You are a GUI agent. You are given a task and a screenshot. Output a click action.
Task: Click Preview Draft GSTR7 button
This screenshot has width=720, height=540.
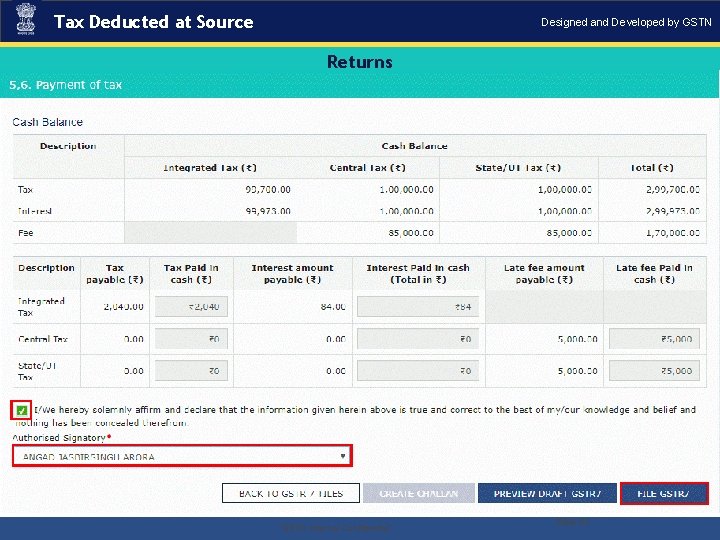(547, 494)
